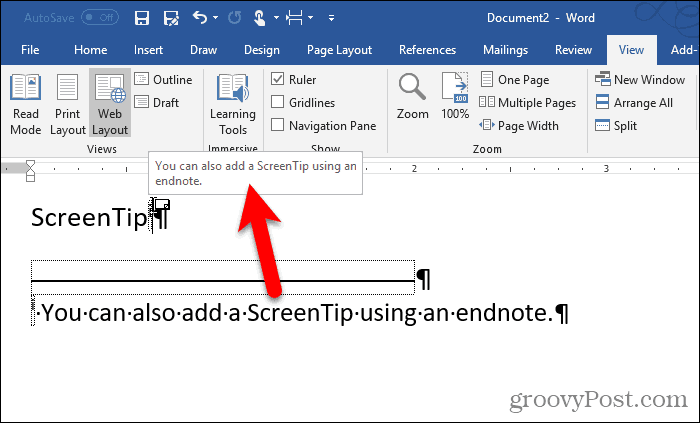The height and width of the screenshot is (423, 700).
Task: Toggle the AutoSave switch
Action: pos(100,17)
